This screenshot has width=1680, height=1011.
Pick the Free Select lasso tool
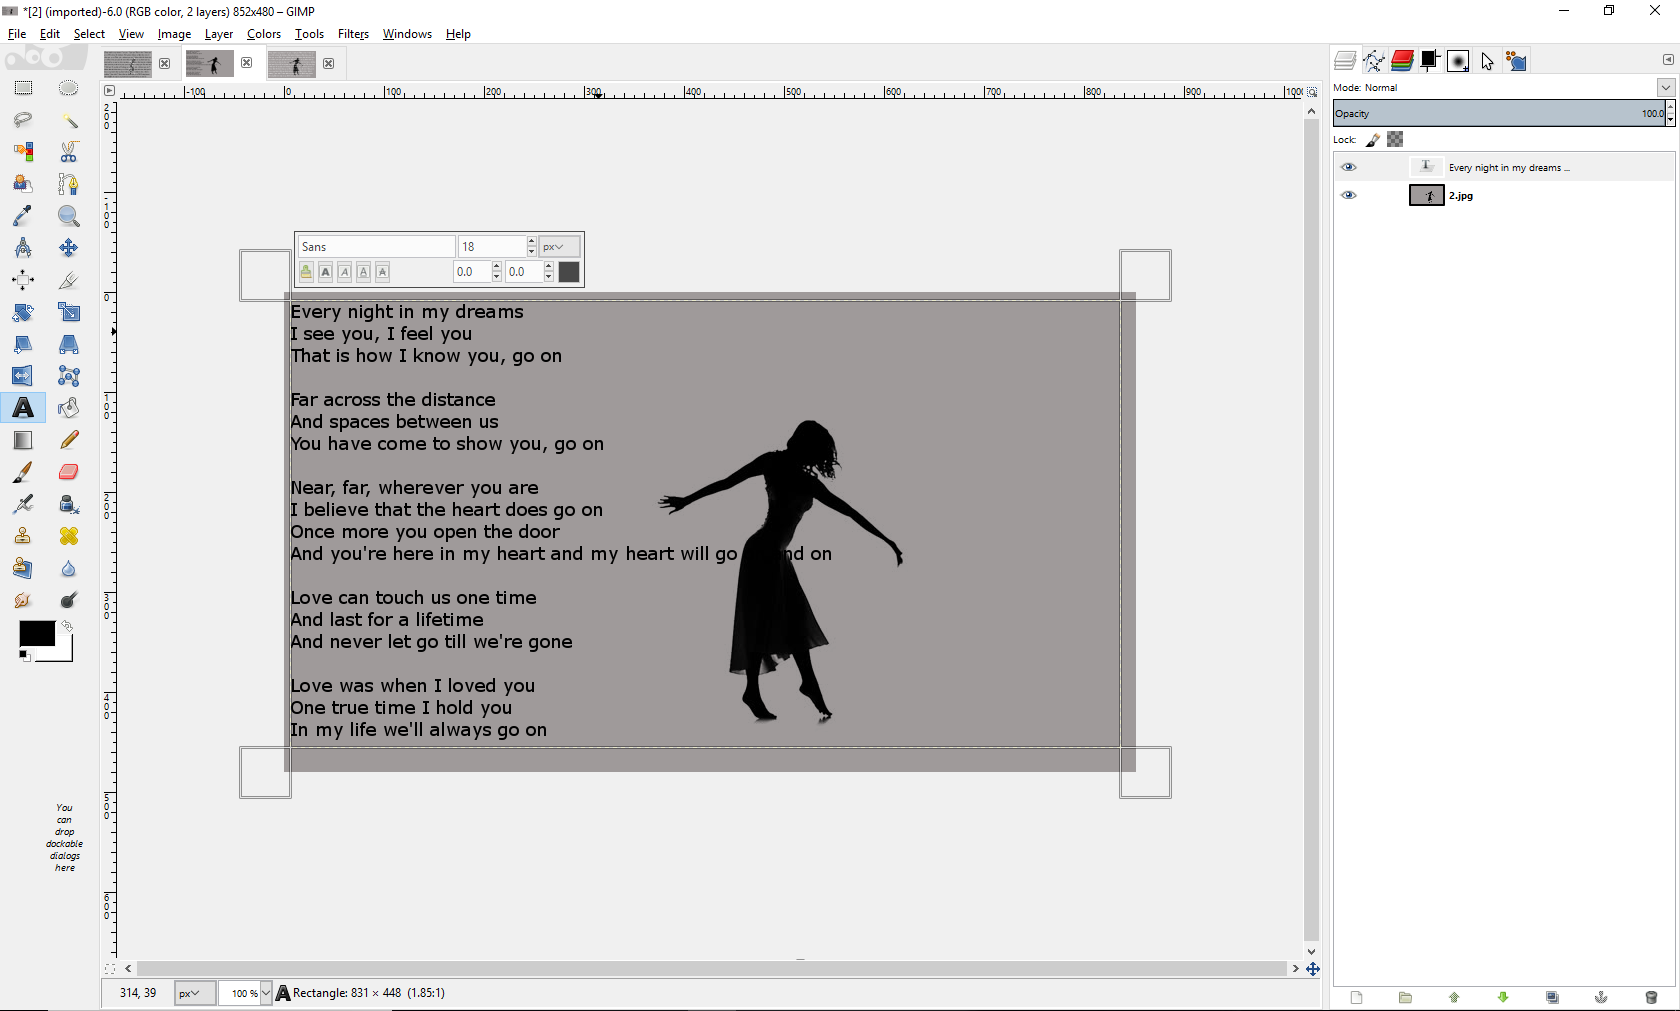pyautogui.click(x=23, y=120)
